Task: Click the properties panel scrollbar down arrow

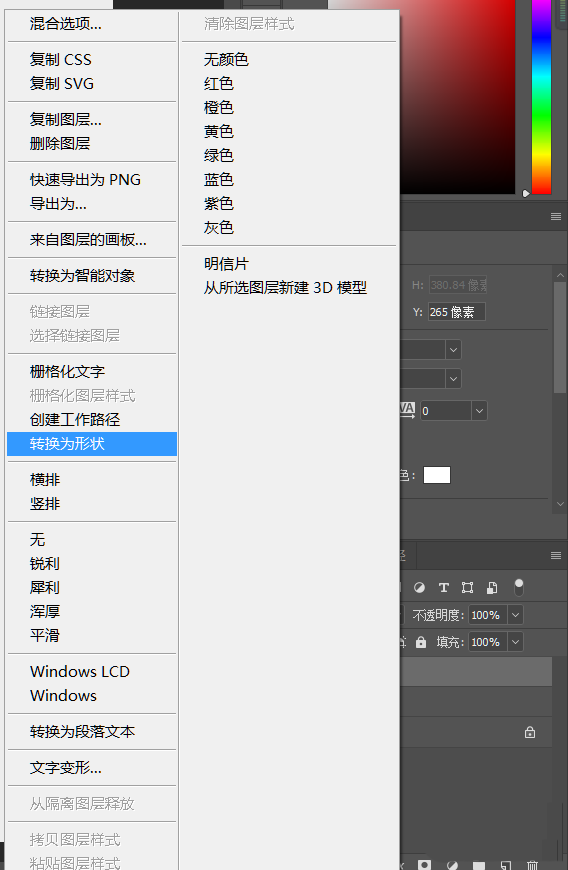Action: tap(560, 504)
